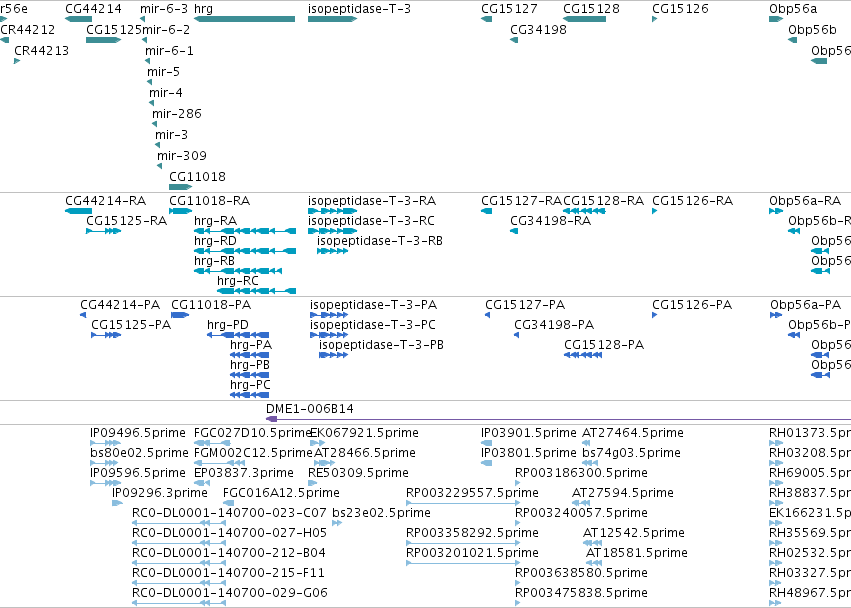This screenshot has width=851, height=608.
Task: Select the CG15128-RA transcript
Action: click(585, 211)
